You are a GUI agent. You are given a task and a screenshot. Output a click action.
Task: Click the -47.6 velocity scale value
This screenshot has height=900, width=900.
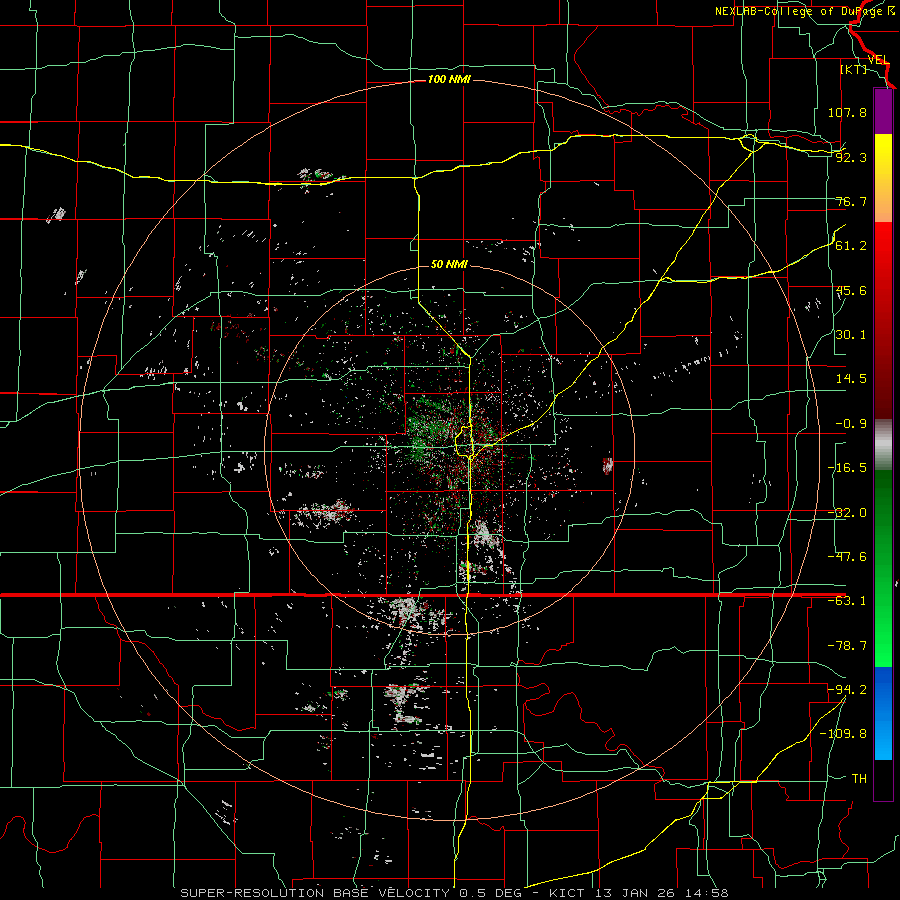pos(847,557)
